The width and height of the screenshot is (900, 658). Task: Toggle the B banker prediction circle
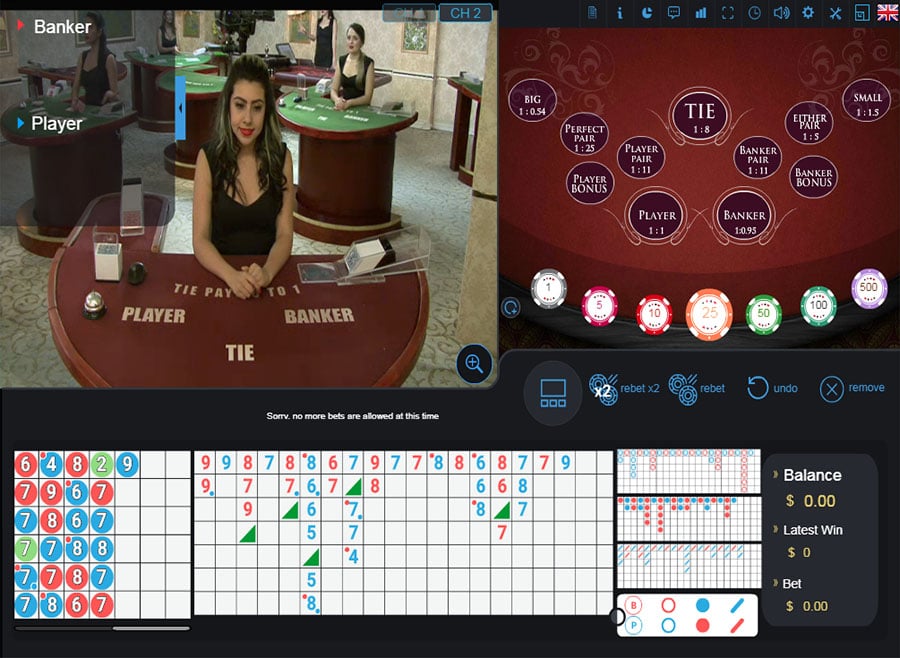(634, 605)
